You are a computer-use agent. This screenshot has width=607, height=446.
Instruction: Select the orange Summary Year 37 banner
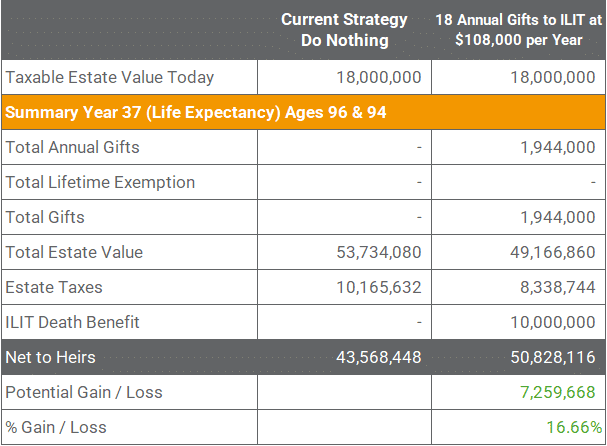[x=304, y=112]
